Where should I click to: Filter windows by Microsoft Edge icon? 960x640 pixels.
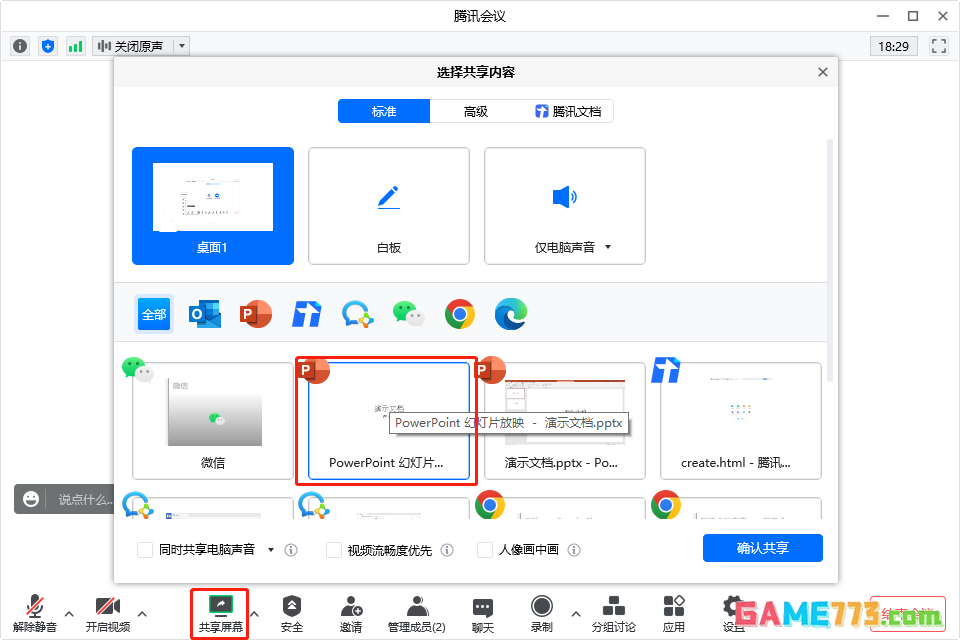coord(511,314)
